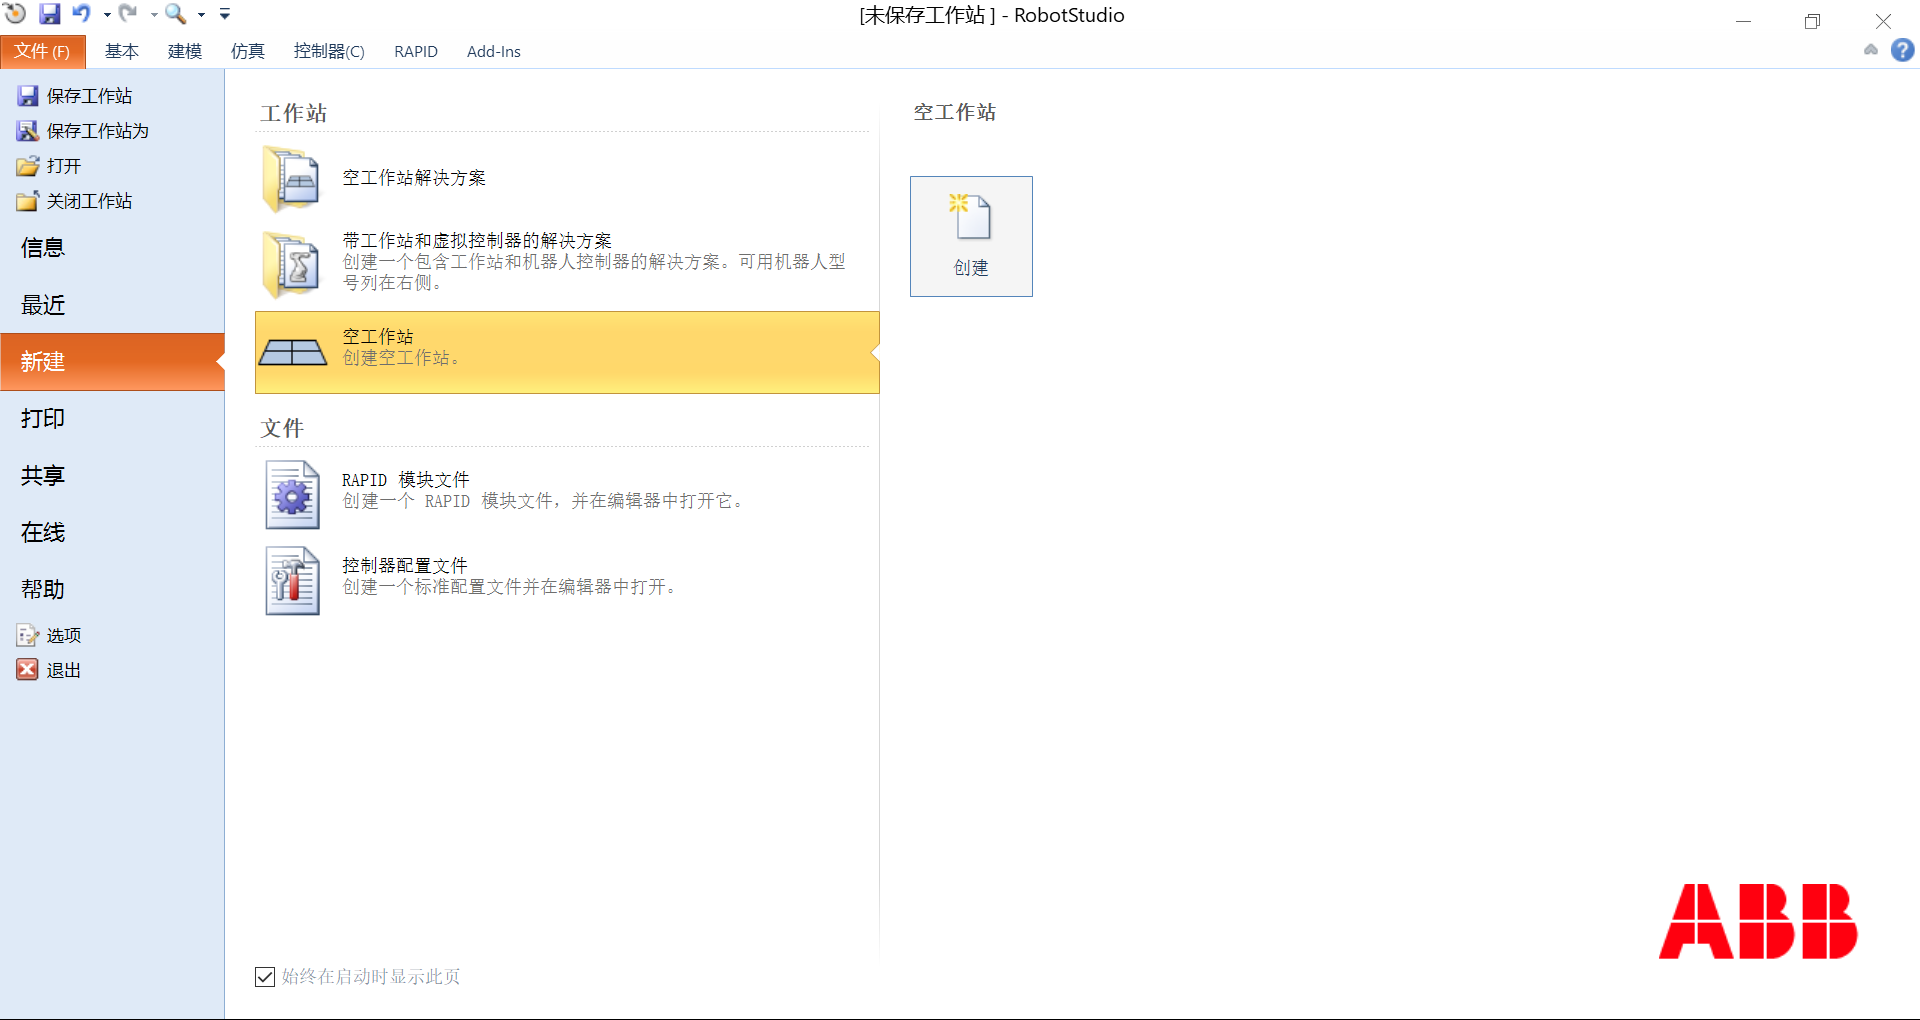Click the RobotStudio application logo icon
Viewport: 1920px width, 1020px height.
point(15,13)
